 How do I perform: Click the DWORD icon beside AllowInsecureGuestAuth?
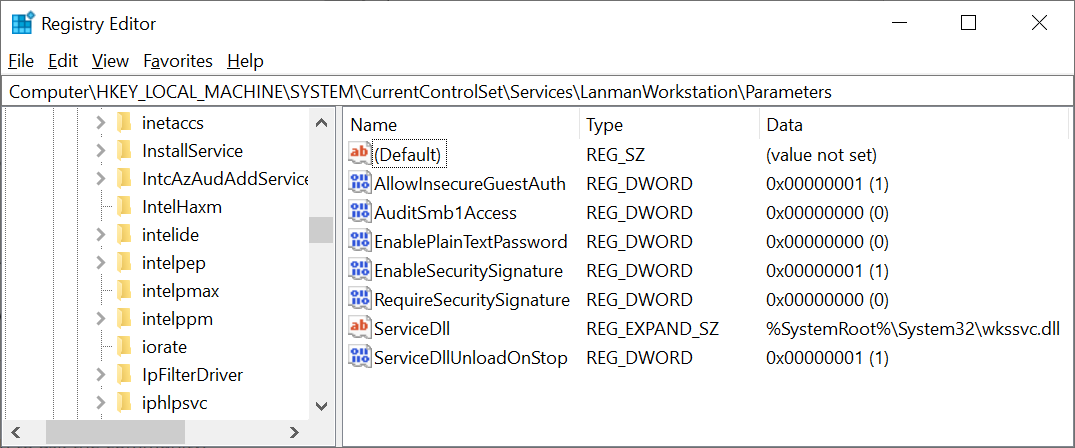coord(359,183)
